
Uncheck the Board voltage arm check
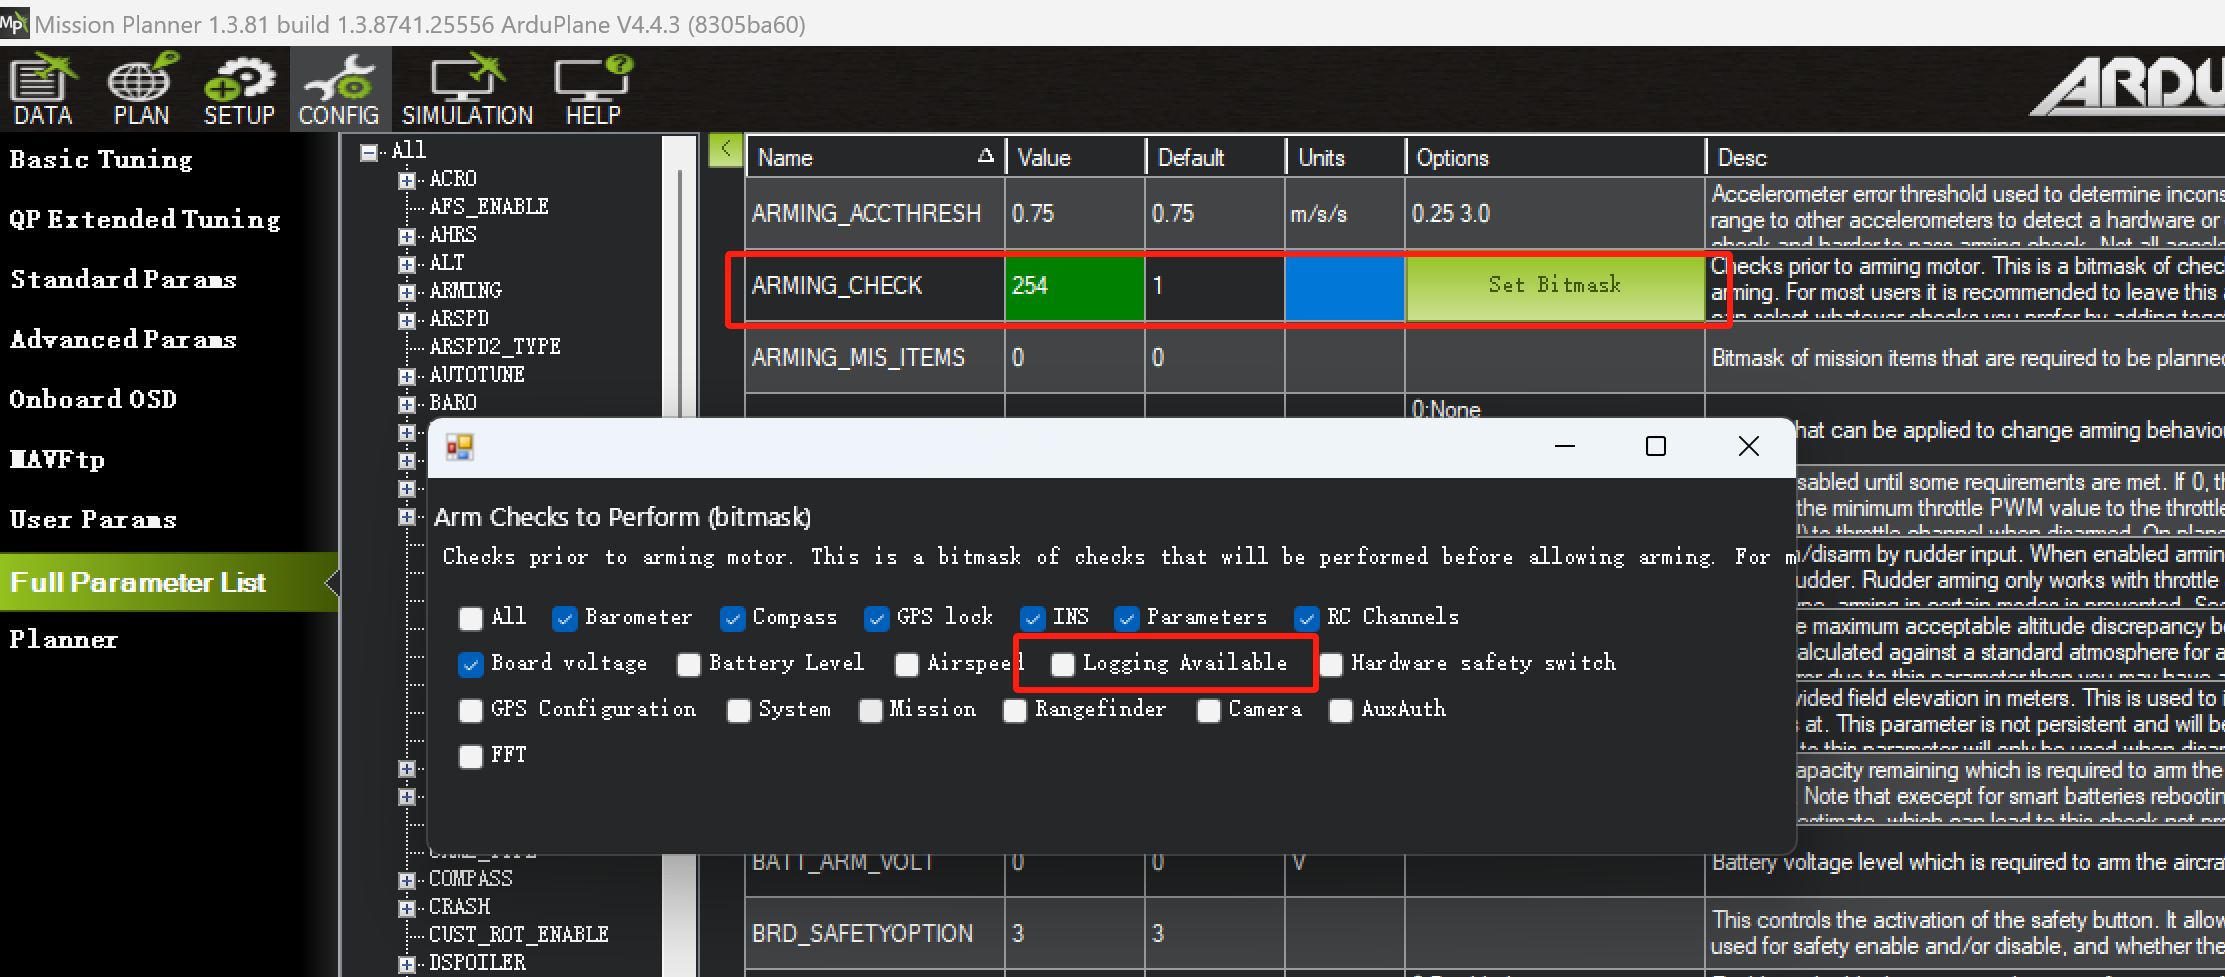point(471,664)
